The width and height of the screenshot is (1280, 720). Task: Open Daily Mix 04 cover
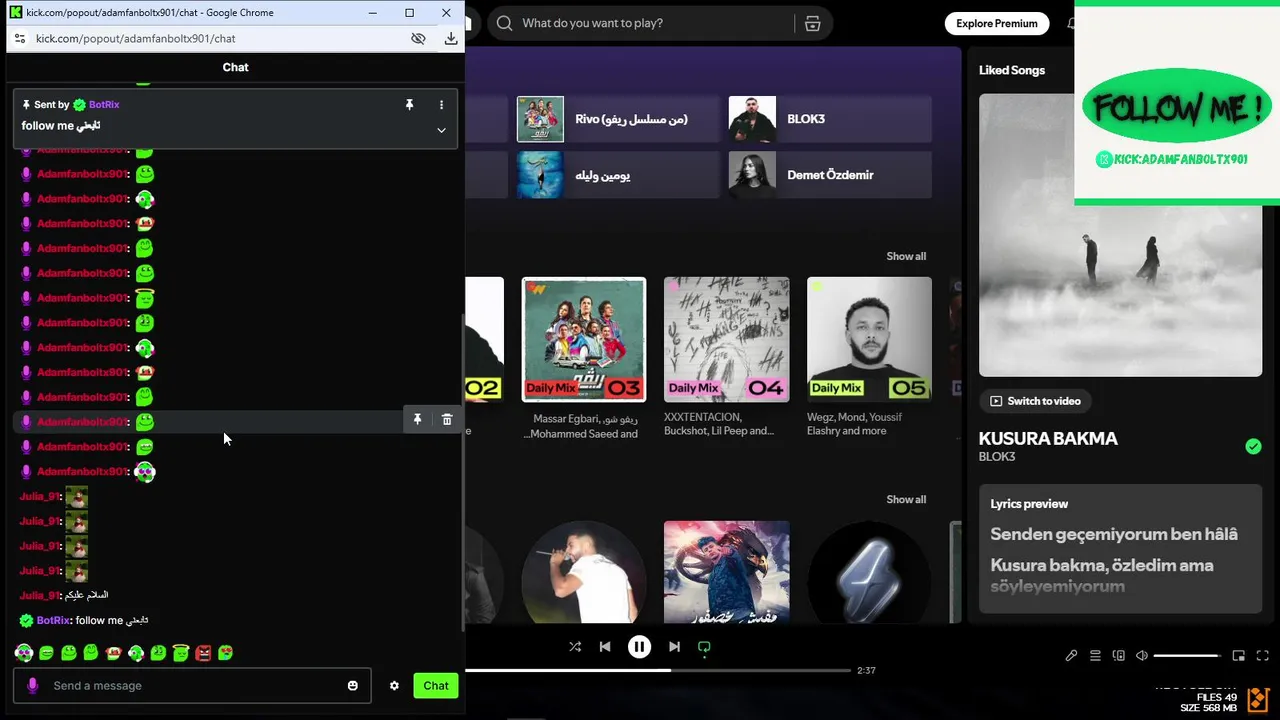point(727,340)
